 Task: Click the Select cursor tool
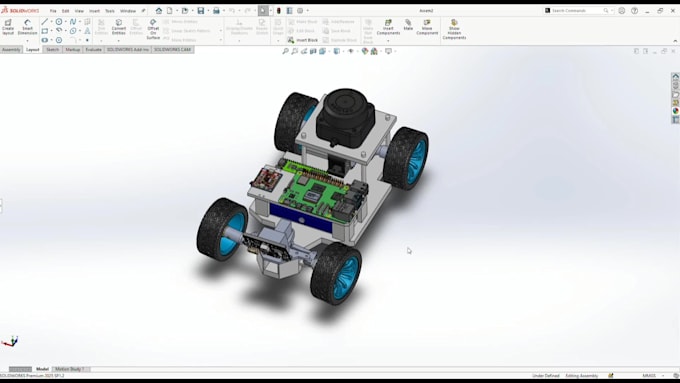point(263,10)
